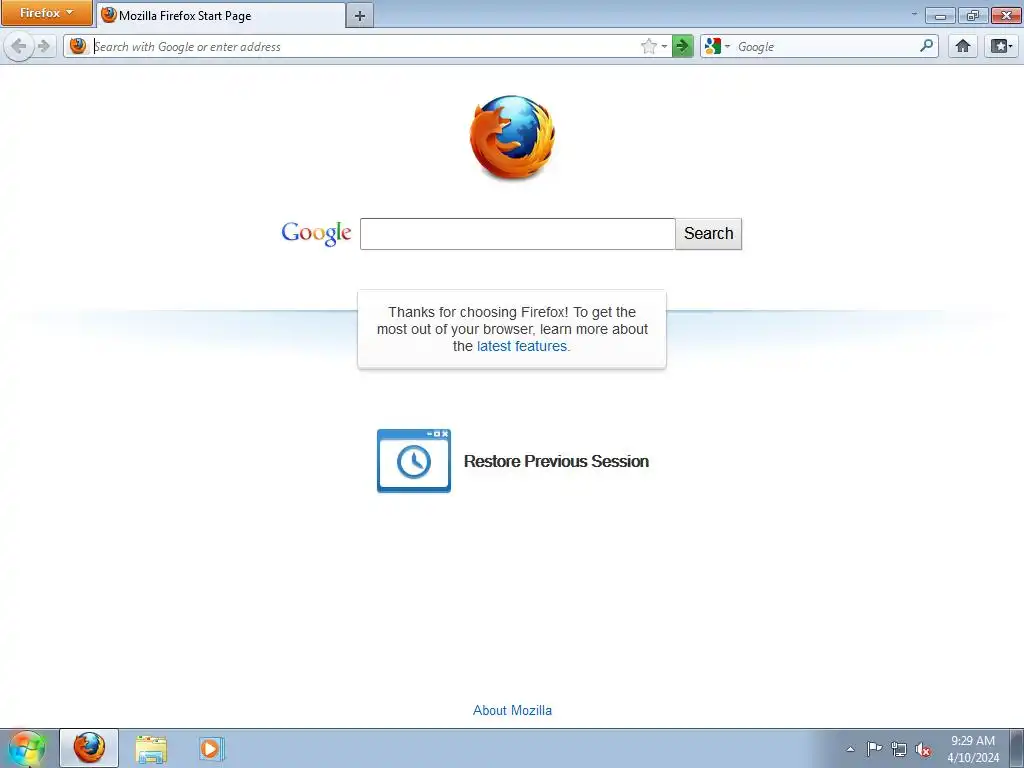Click the Restore Previous Session clock icon
The width and height of the screenshot is (1024, 768).
pos(413,460)
